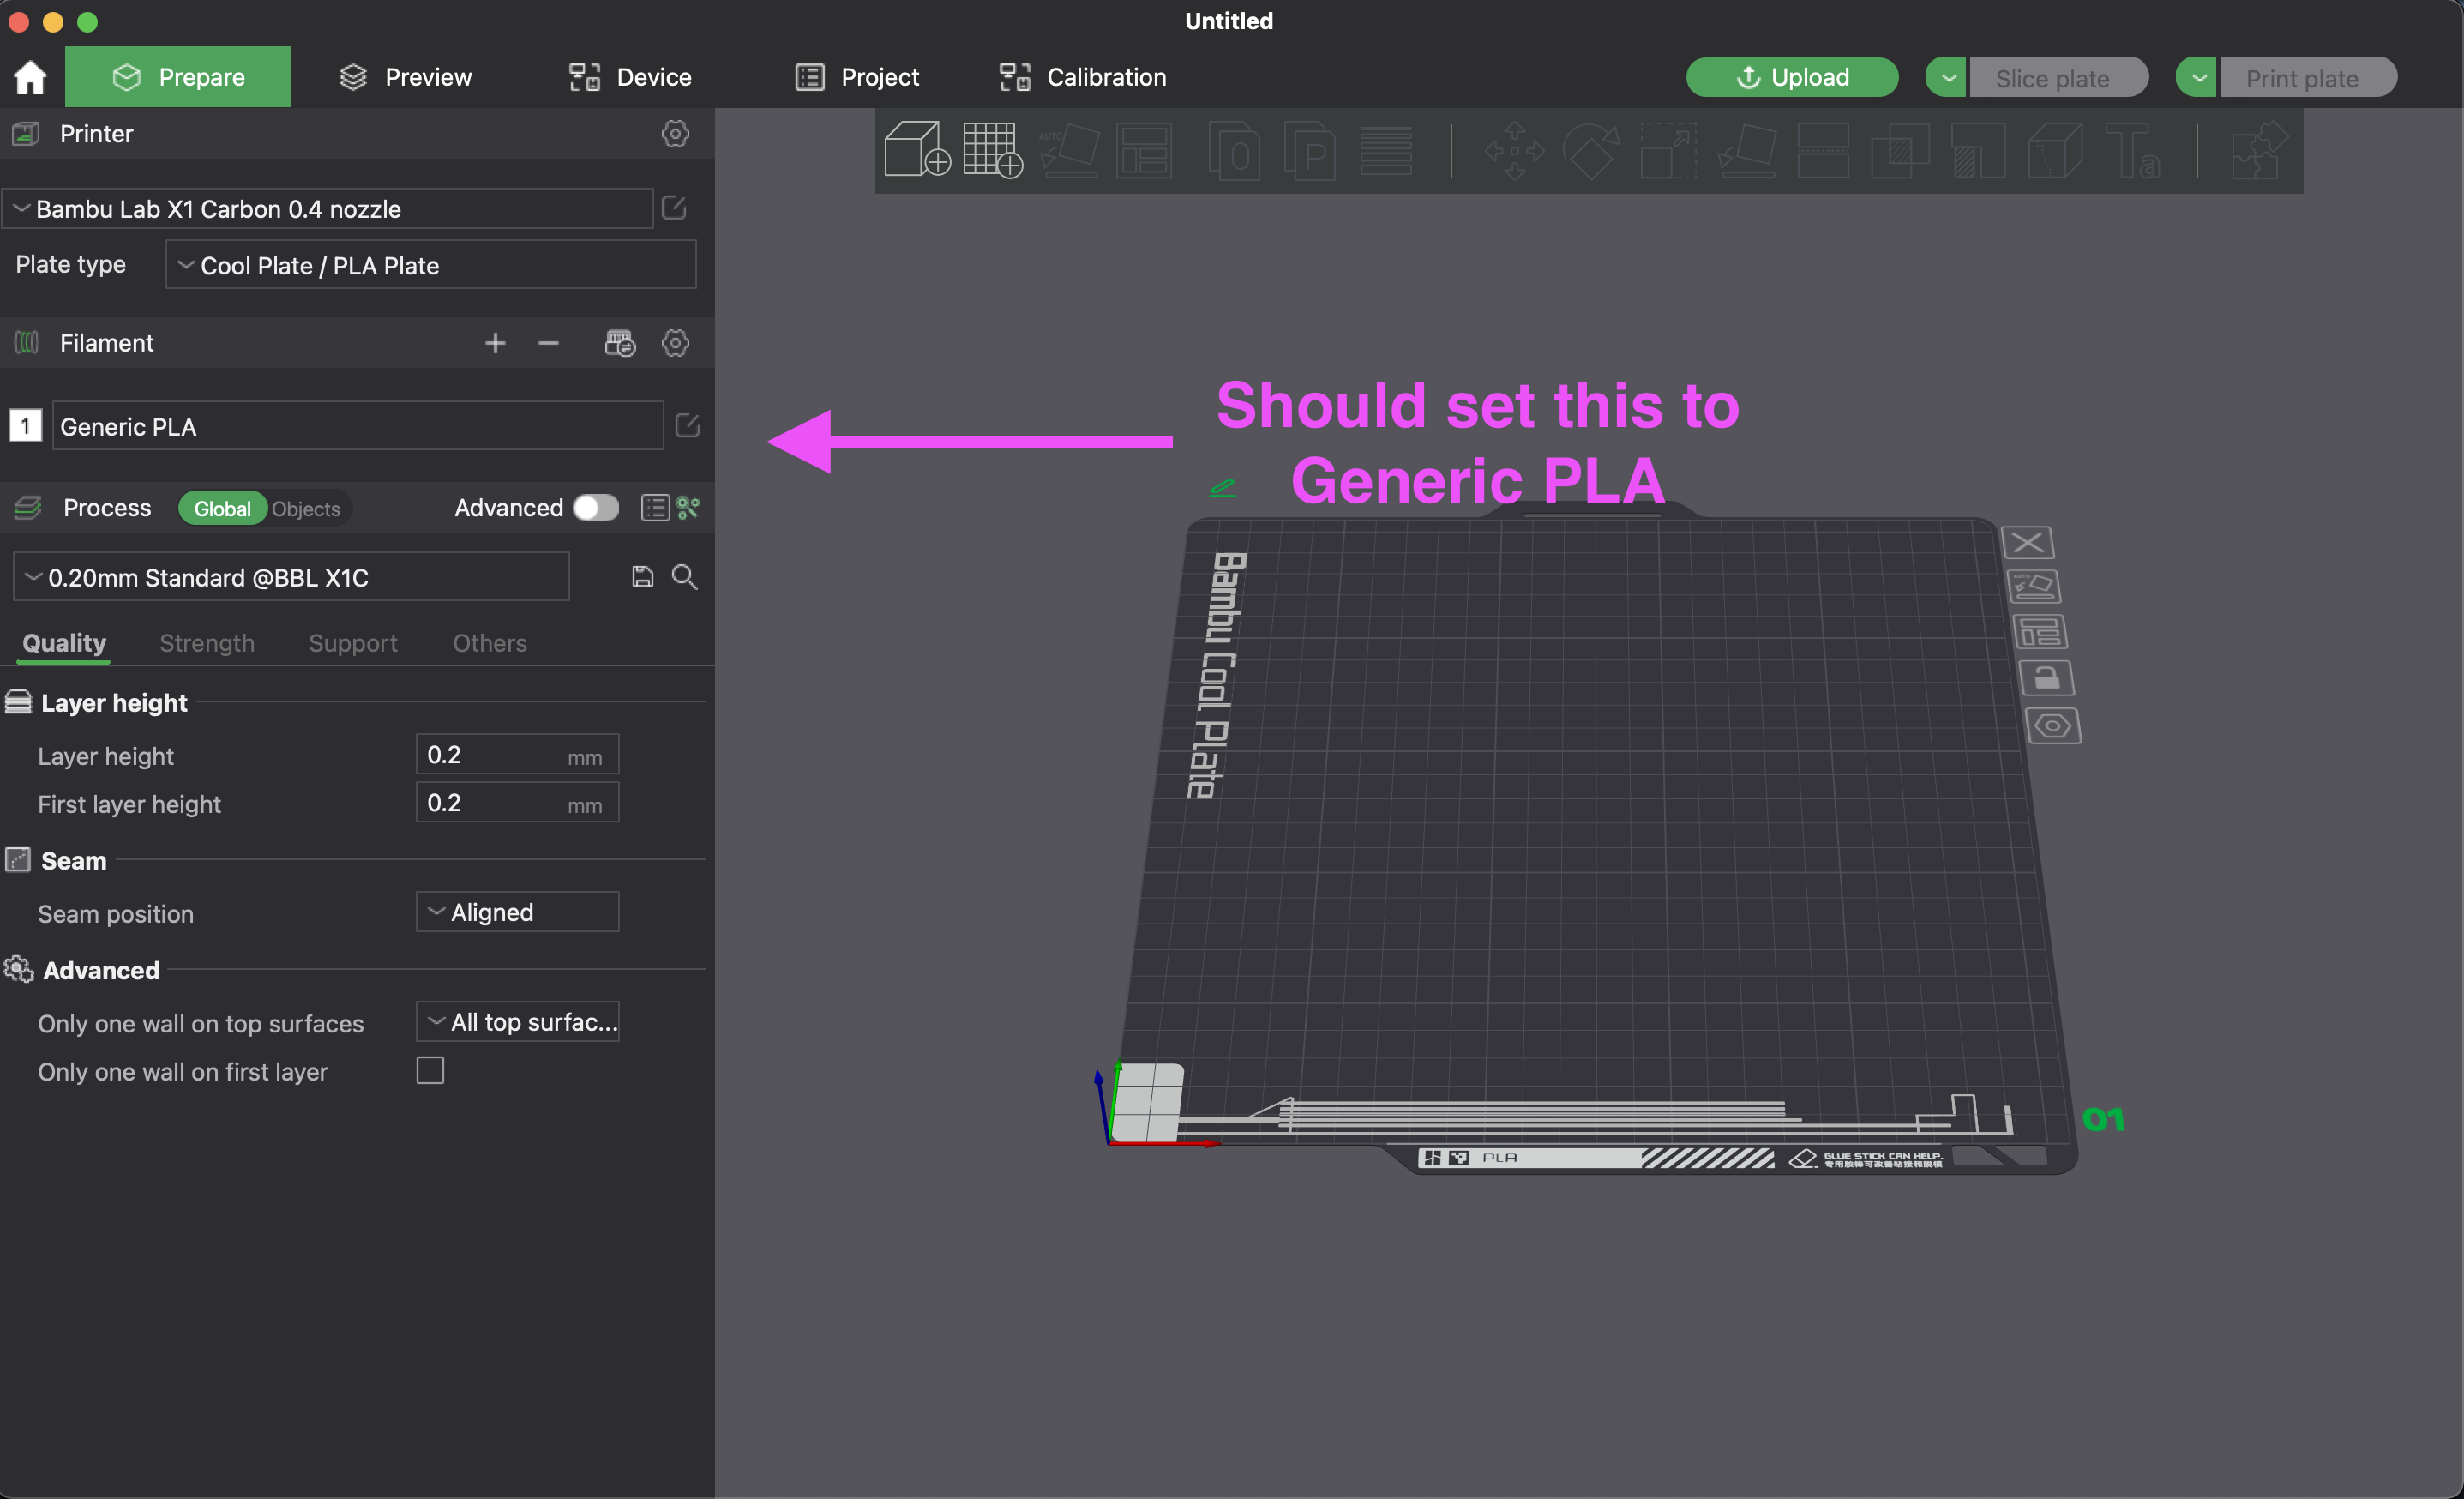Click the process parameter list icon
The image size is (2464, 1499).
coord(655,508)
